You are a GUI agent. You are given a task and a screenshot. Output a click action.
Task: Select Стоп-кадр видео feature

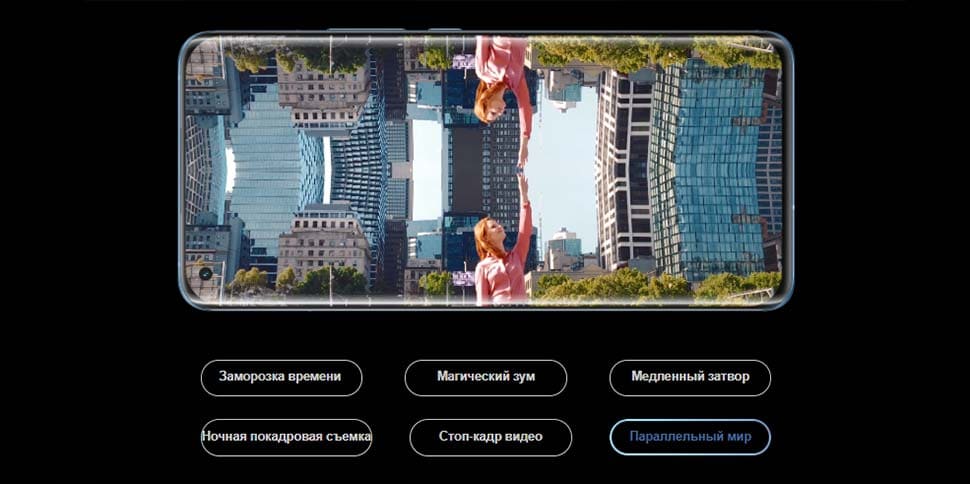coord(491,437)
